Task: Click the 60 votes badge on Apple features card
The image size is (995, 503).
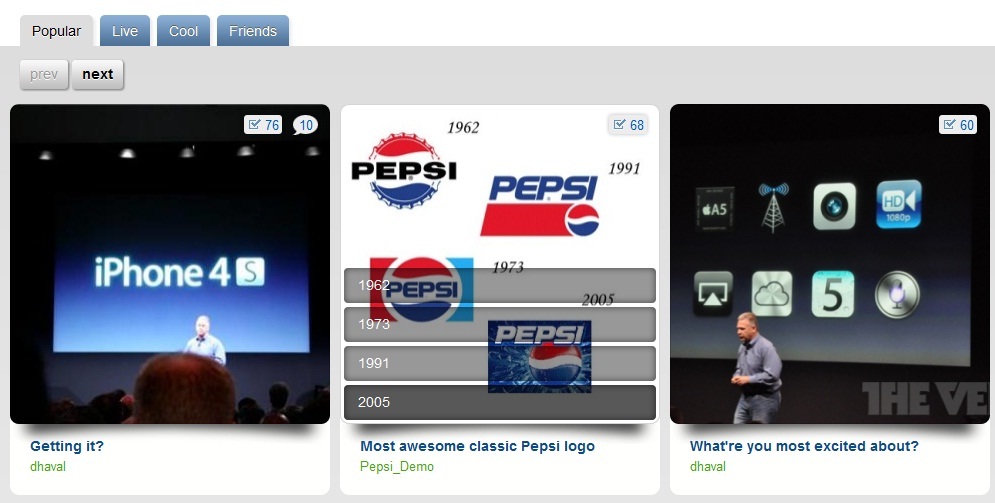Action: pos(958,125)
